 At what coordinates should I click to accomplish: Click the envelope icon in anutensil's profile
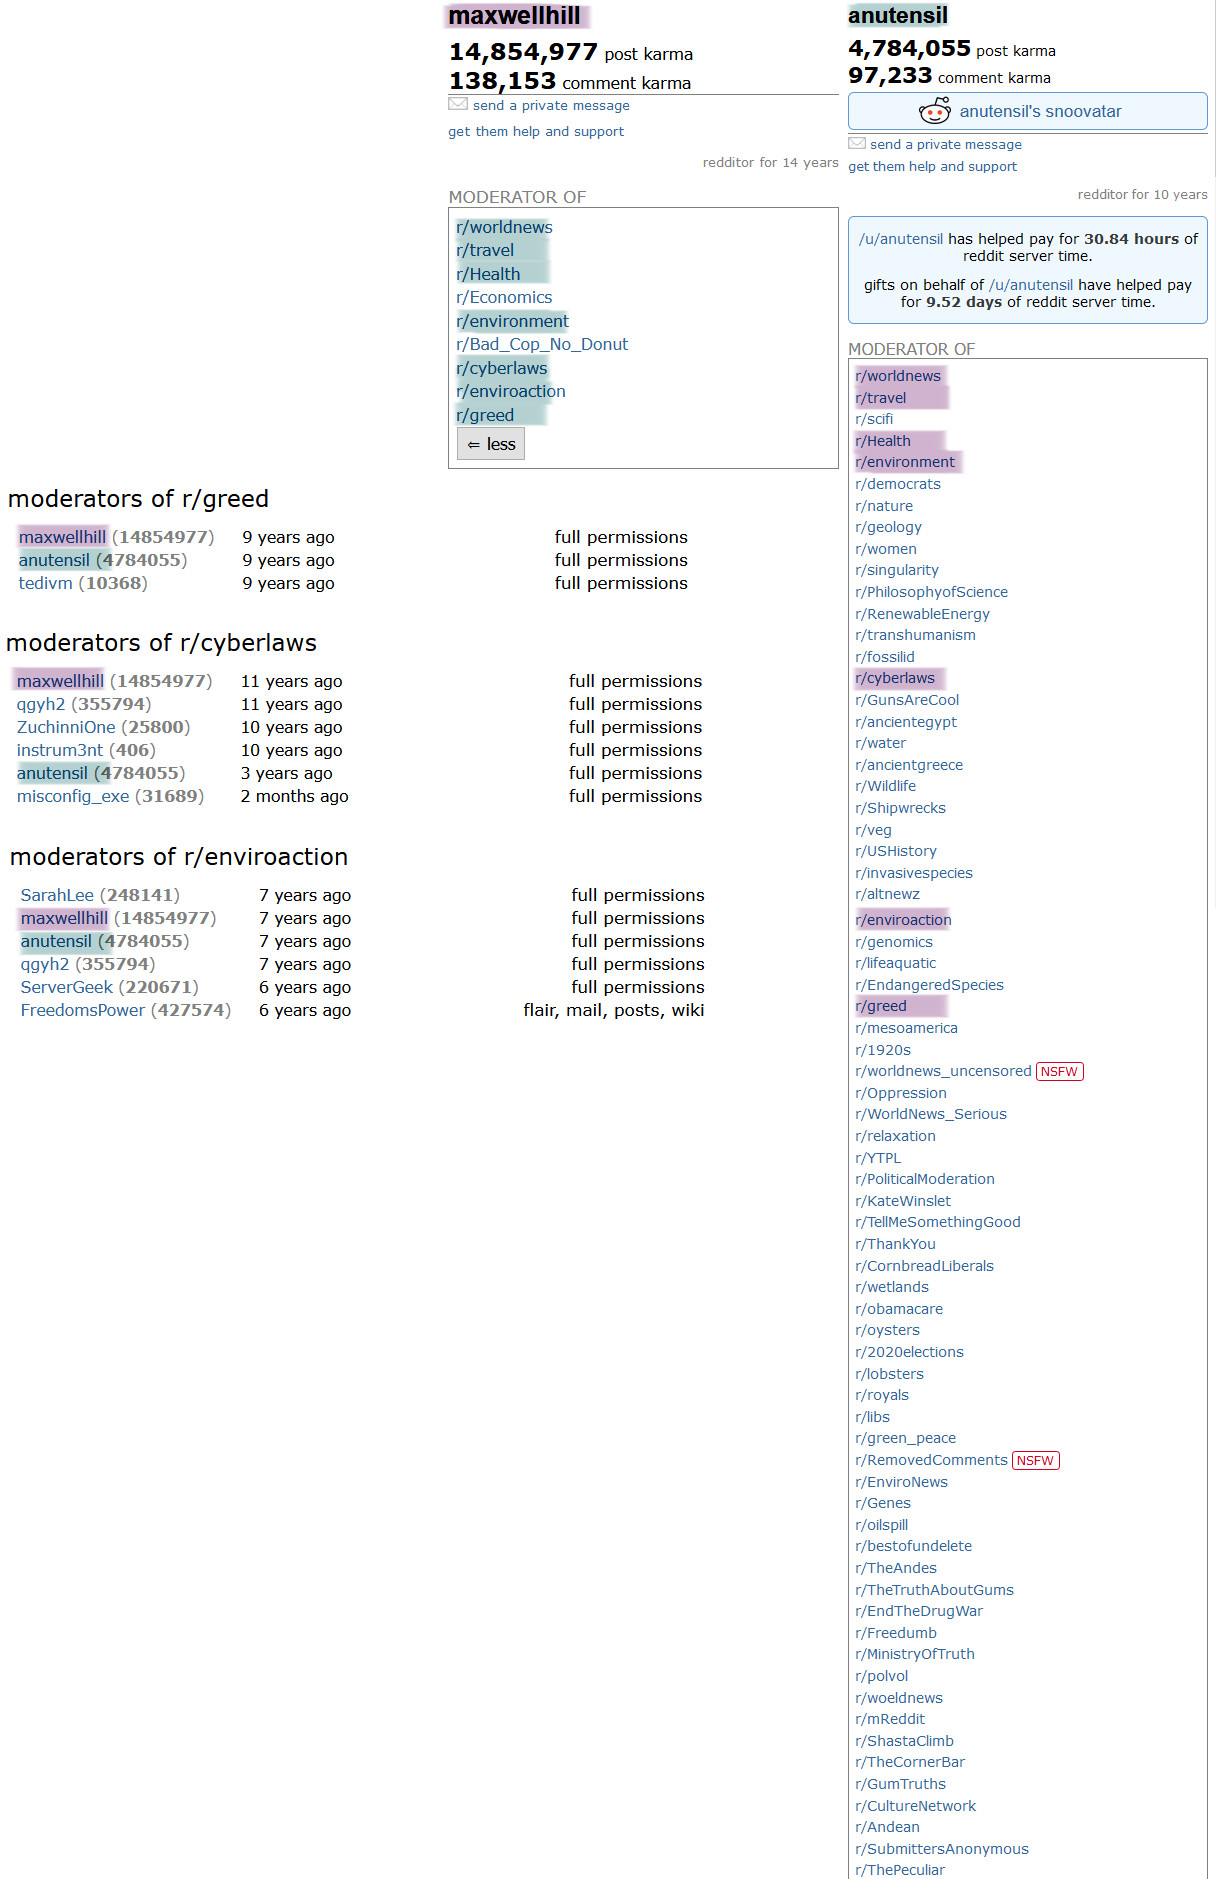coord(857,143)
